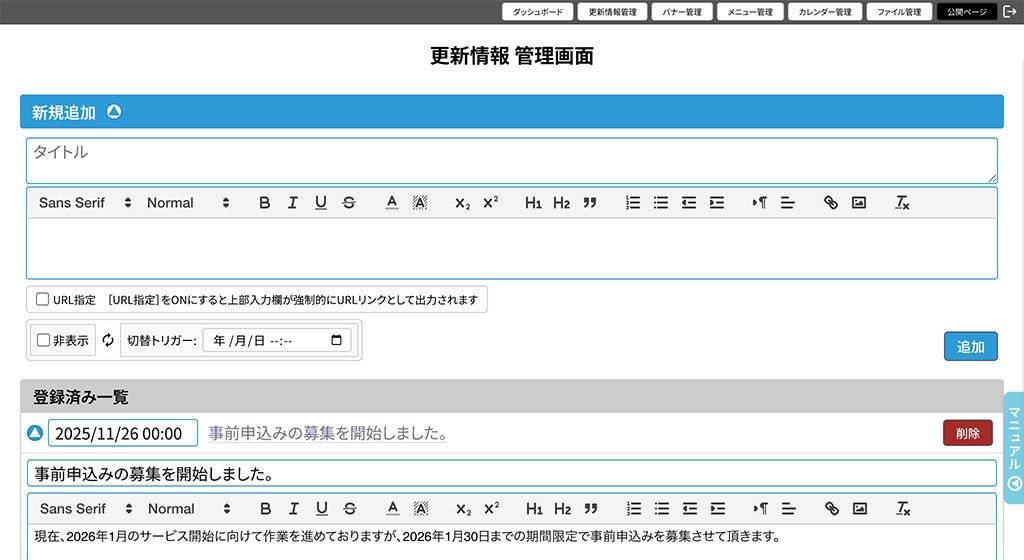Toggle text direction in new entry toolbar
This screenshot has width=1024, height=560.
tap(760, 203)
